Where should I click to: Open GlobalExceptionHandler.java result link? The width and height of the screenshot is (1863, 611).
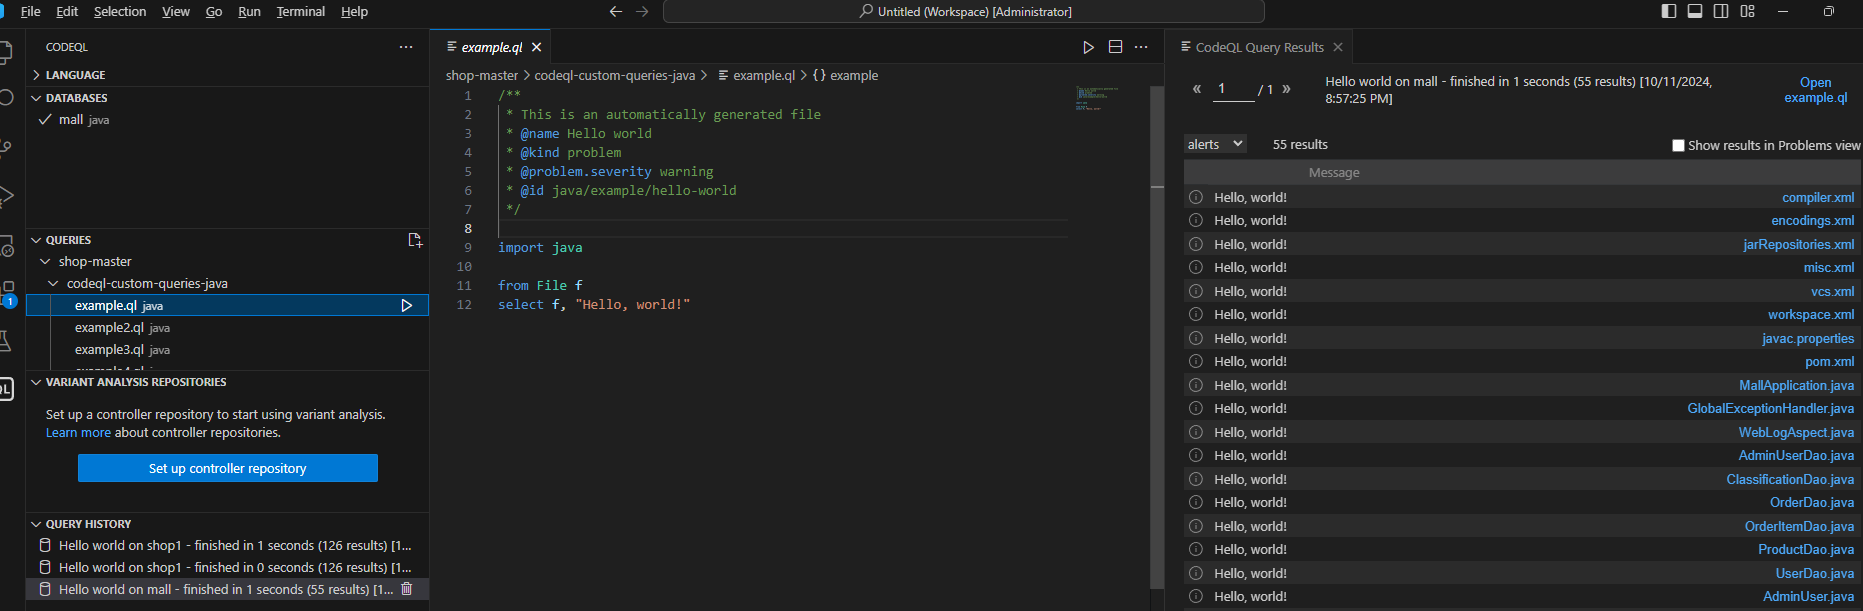click(1770, 408)
